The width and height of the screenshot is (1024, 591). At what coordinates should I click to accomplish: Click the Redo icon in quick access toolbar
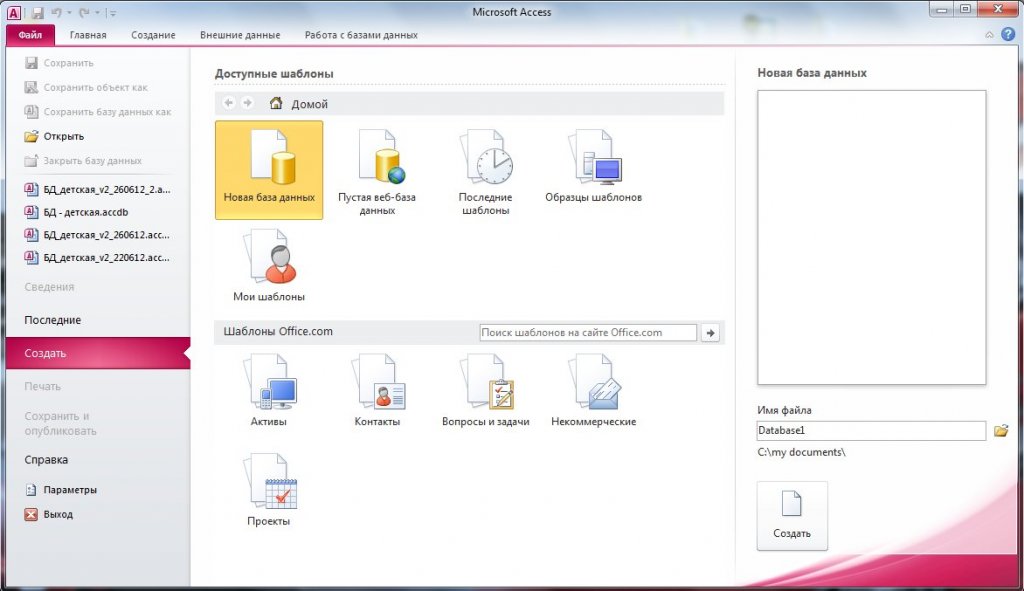(x=84, y=12)
